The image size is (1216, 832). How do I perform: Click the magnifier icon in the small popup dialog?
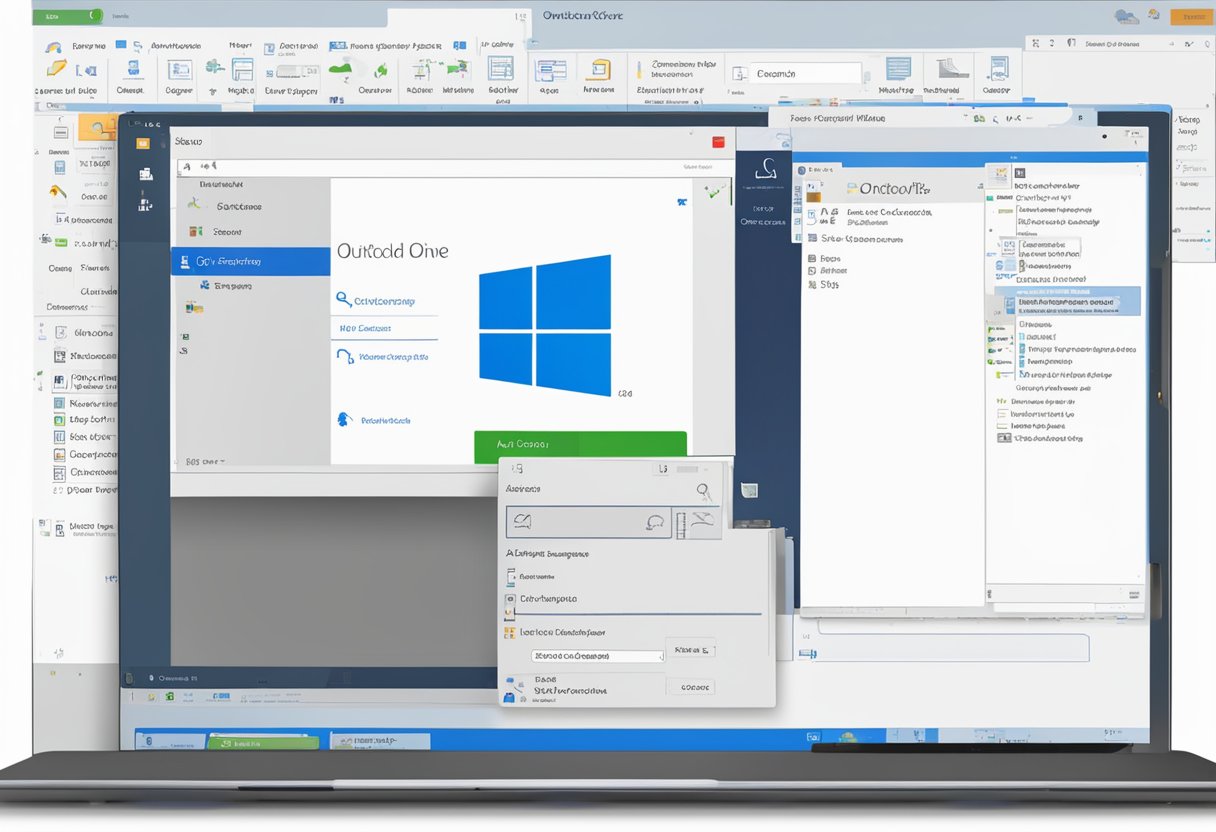click(x=704, y=491)
